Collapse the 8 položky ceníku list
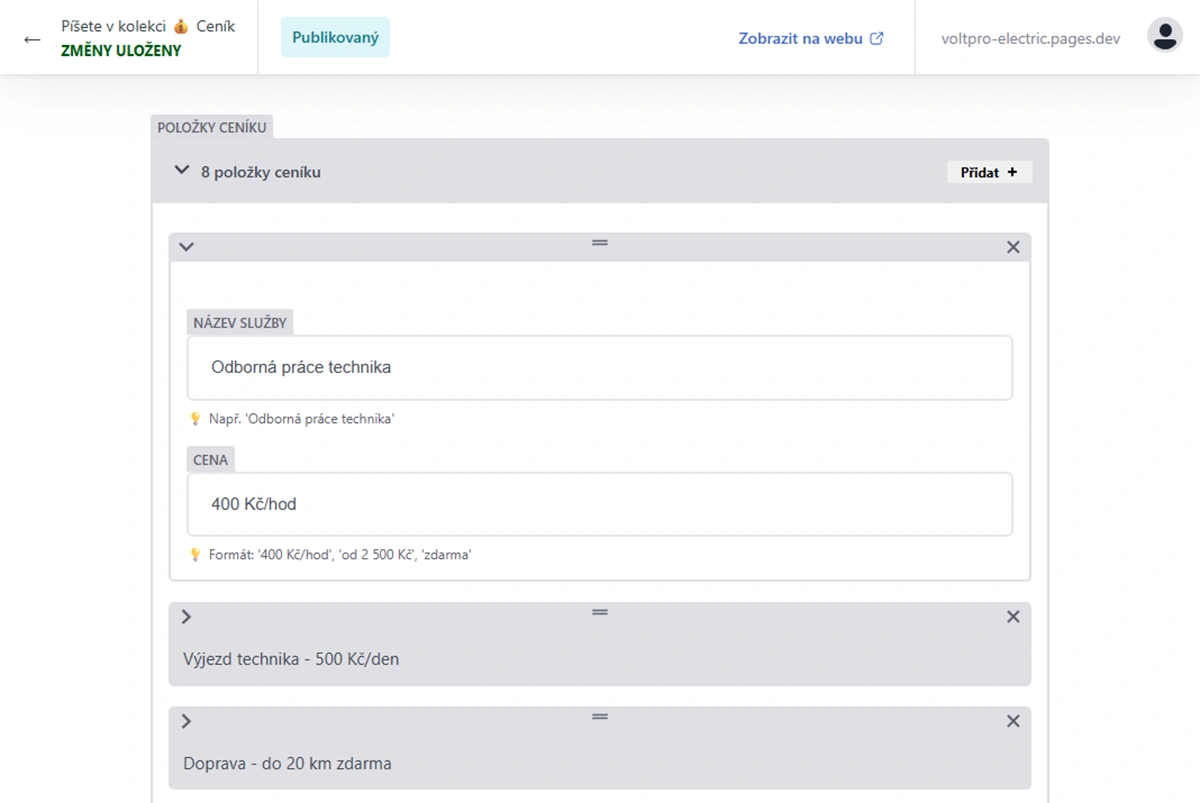 point(182,171)
